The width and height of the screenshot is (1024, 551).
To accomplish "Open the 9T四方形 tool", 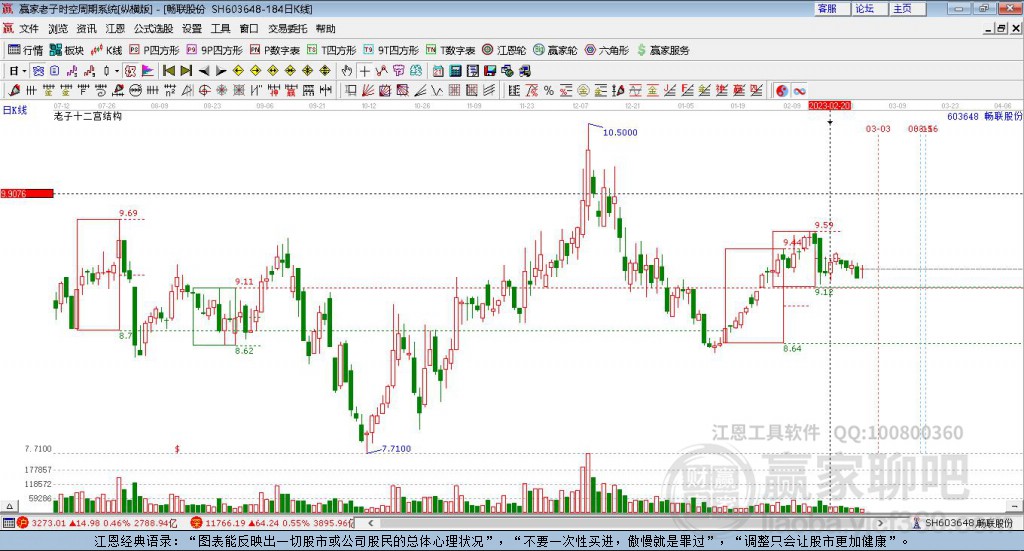I will (x=391, y=50).
